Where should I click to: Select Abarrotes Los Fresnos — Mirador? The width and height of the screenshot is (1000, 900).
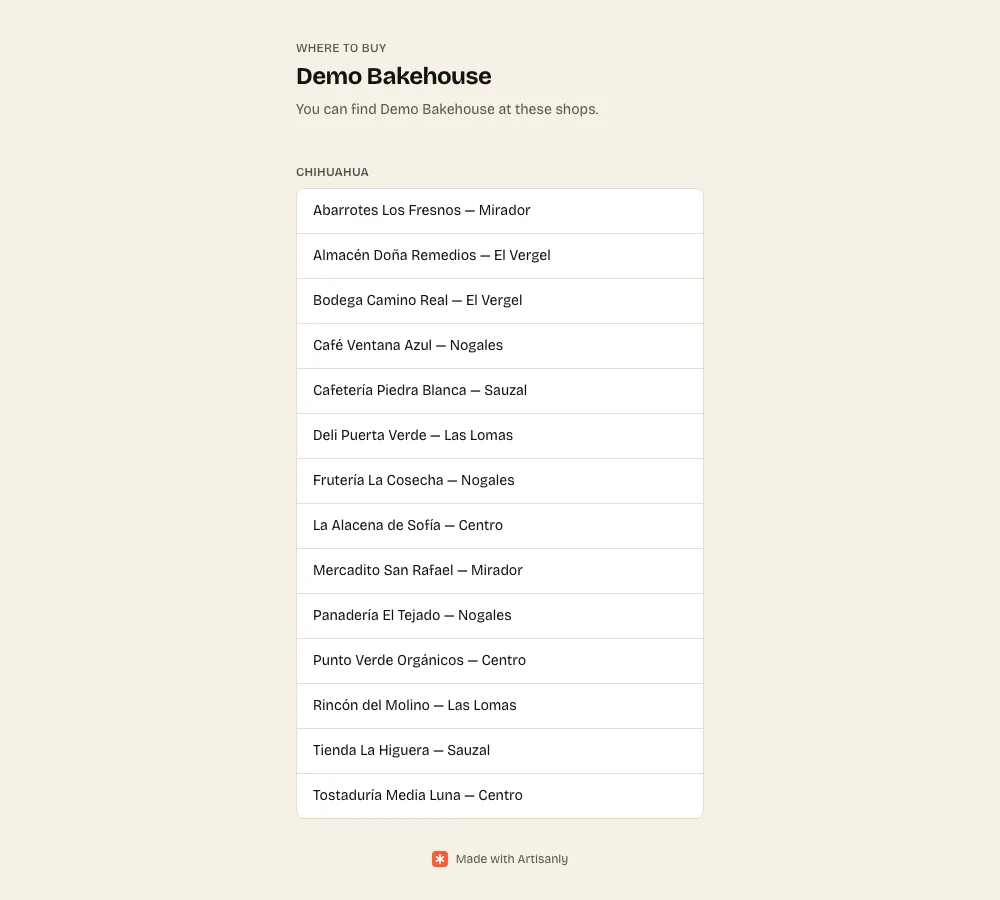click(500, 211)
